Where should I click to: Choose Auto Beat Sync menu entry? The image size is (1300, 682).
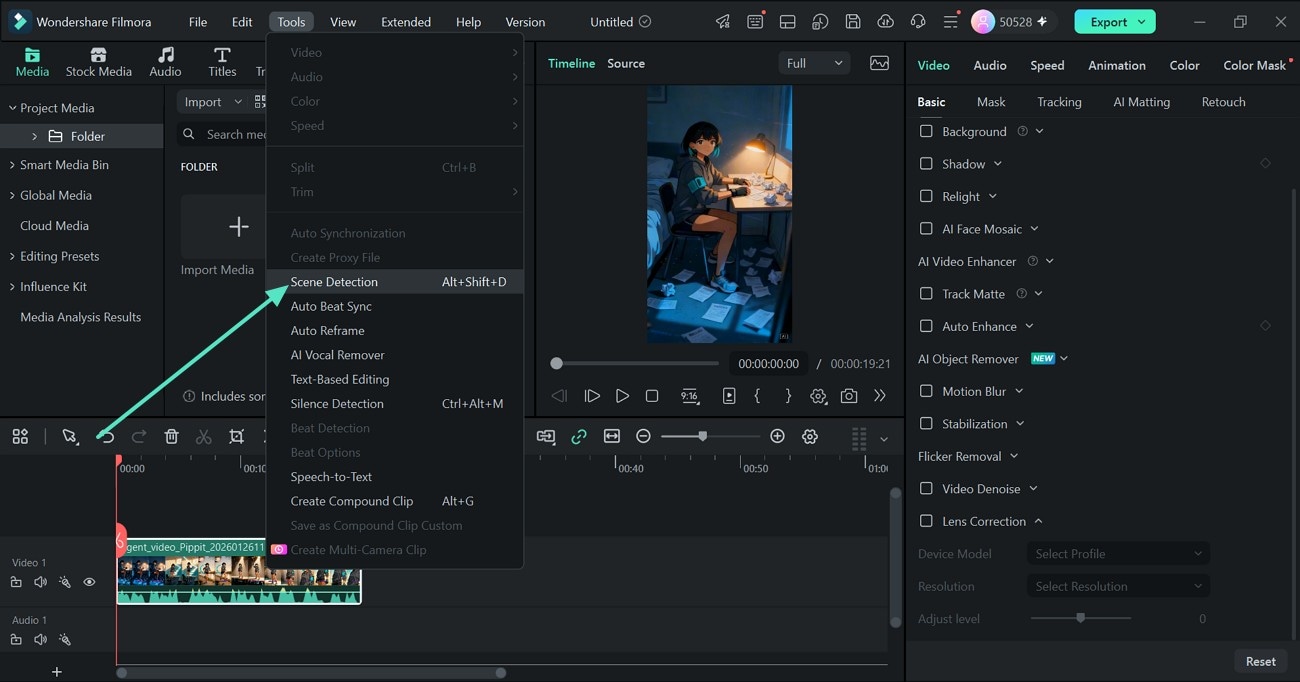click(x=394, y=306)
